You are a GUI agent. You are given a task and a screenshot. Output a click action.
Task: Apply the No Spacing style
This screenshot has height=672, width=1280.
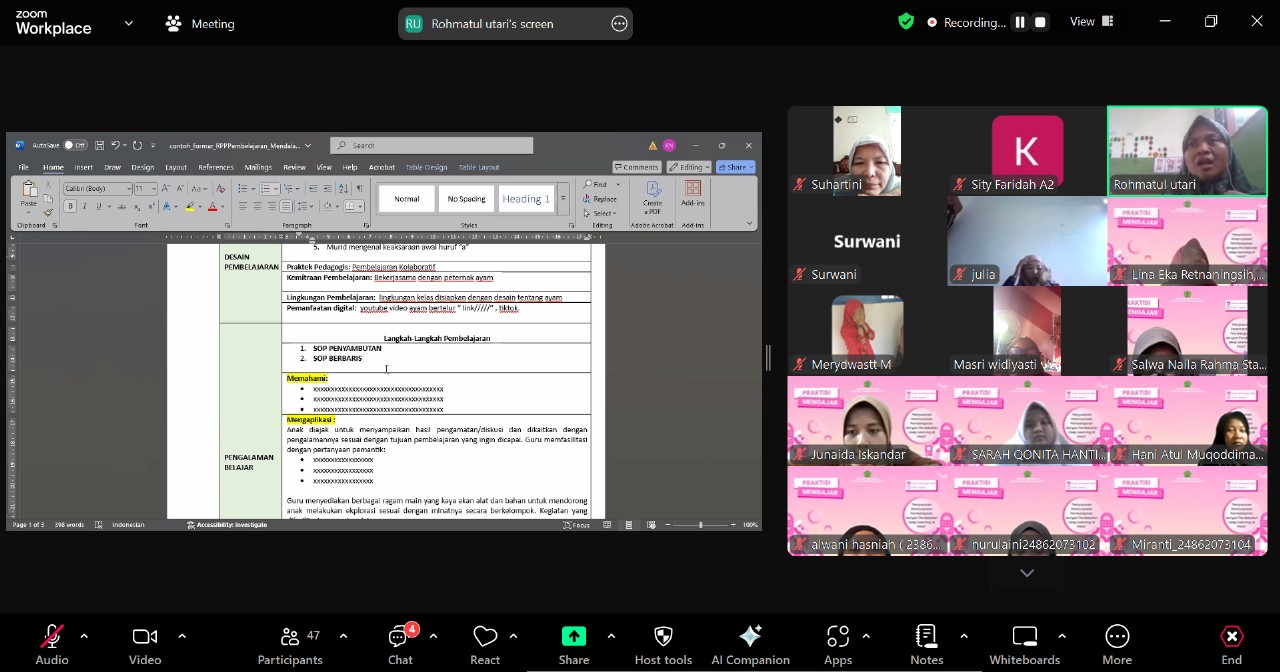466,199
